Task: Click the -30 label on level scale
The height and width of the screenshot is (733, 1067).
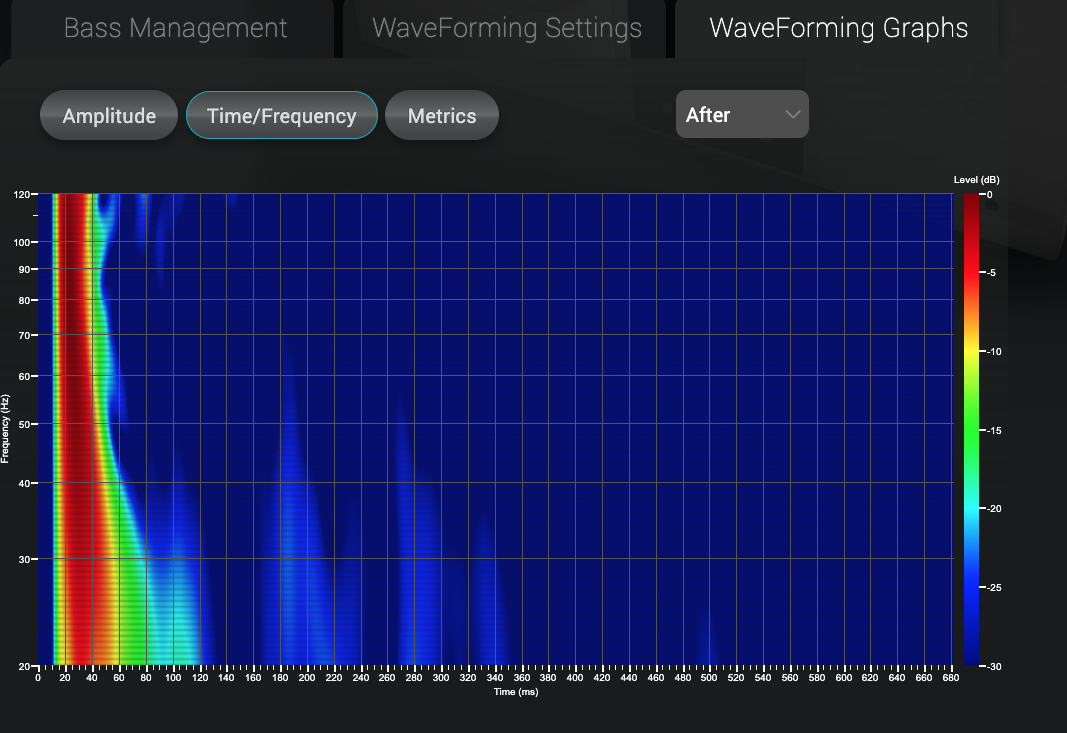Action: tap(994, 667)
